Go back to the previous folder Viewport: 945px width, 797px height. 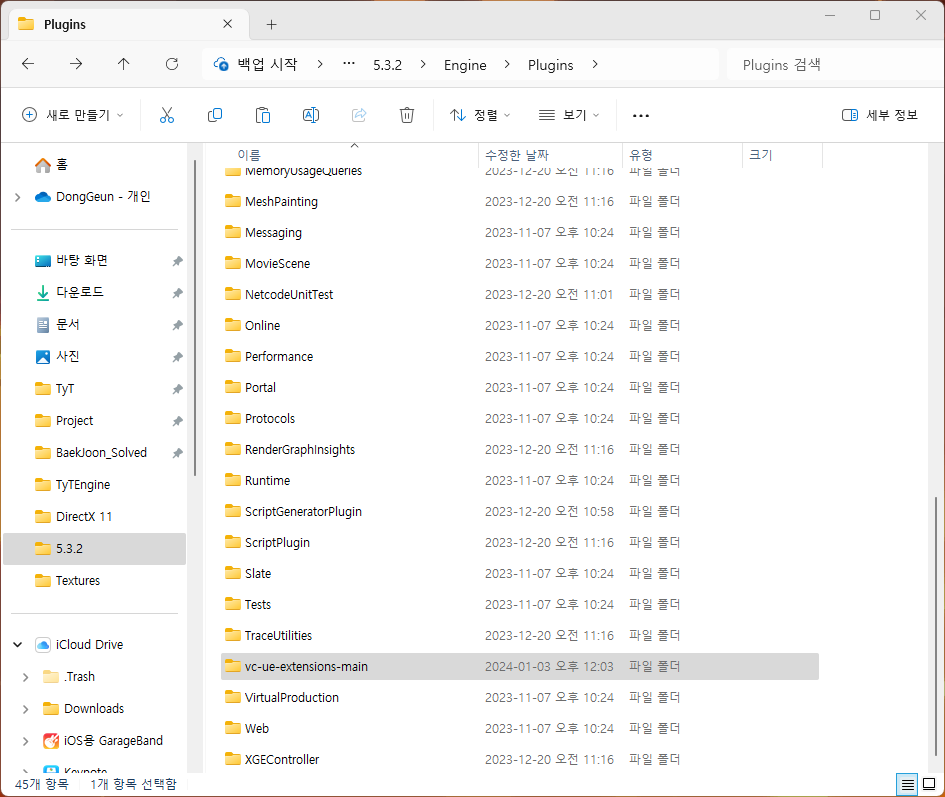(28, 64)
